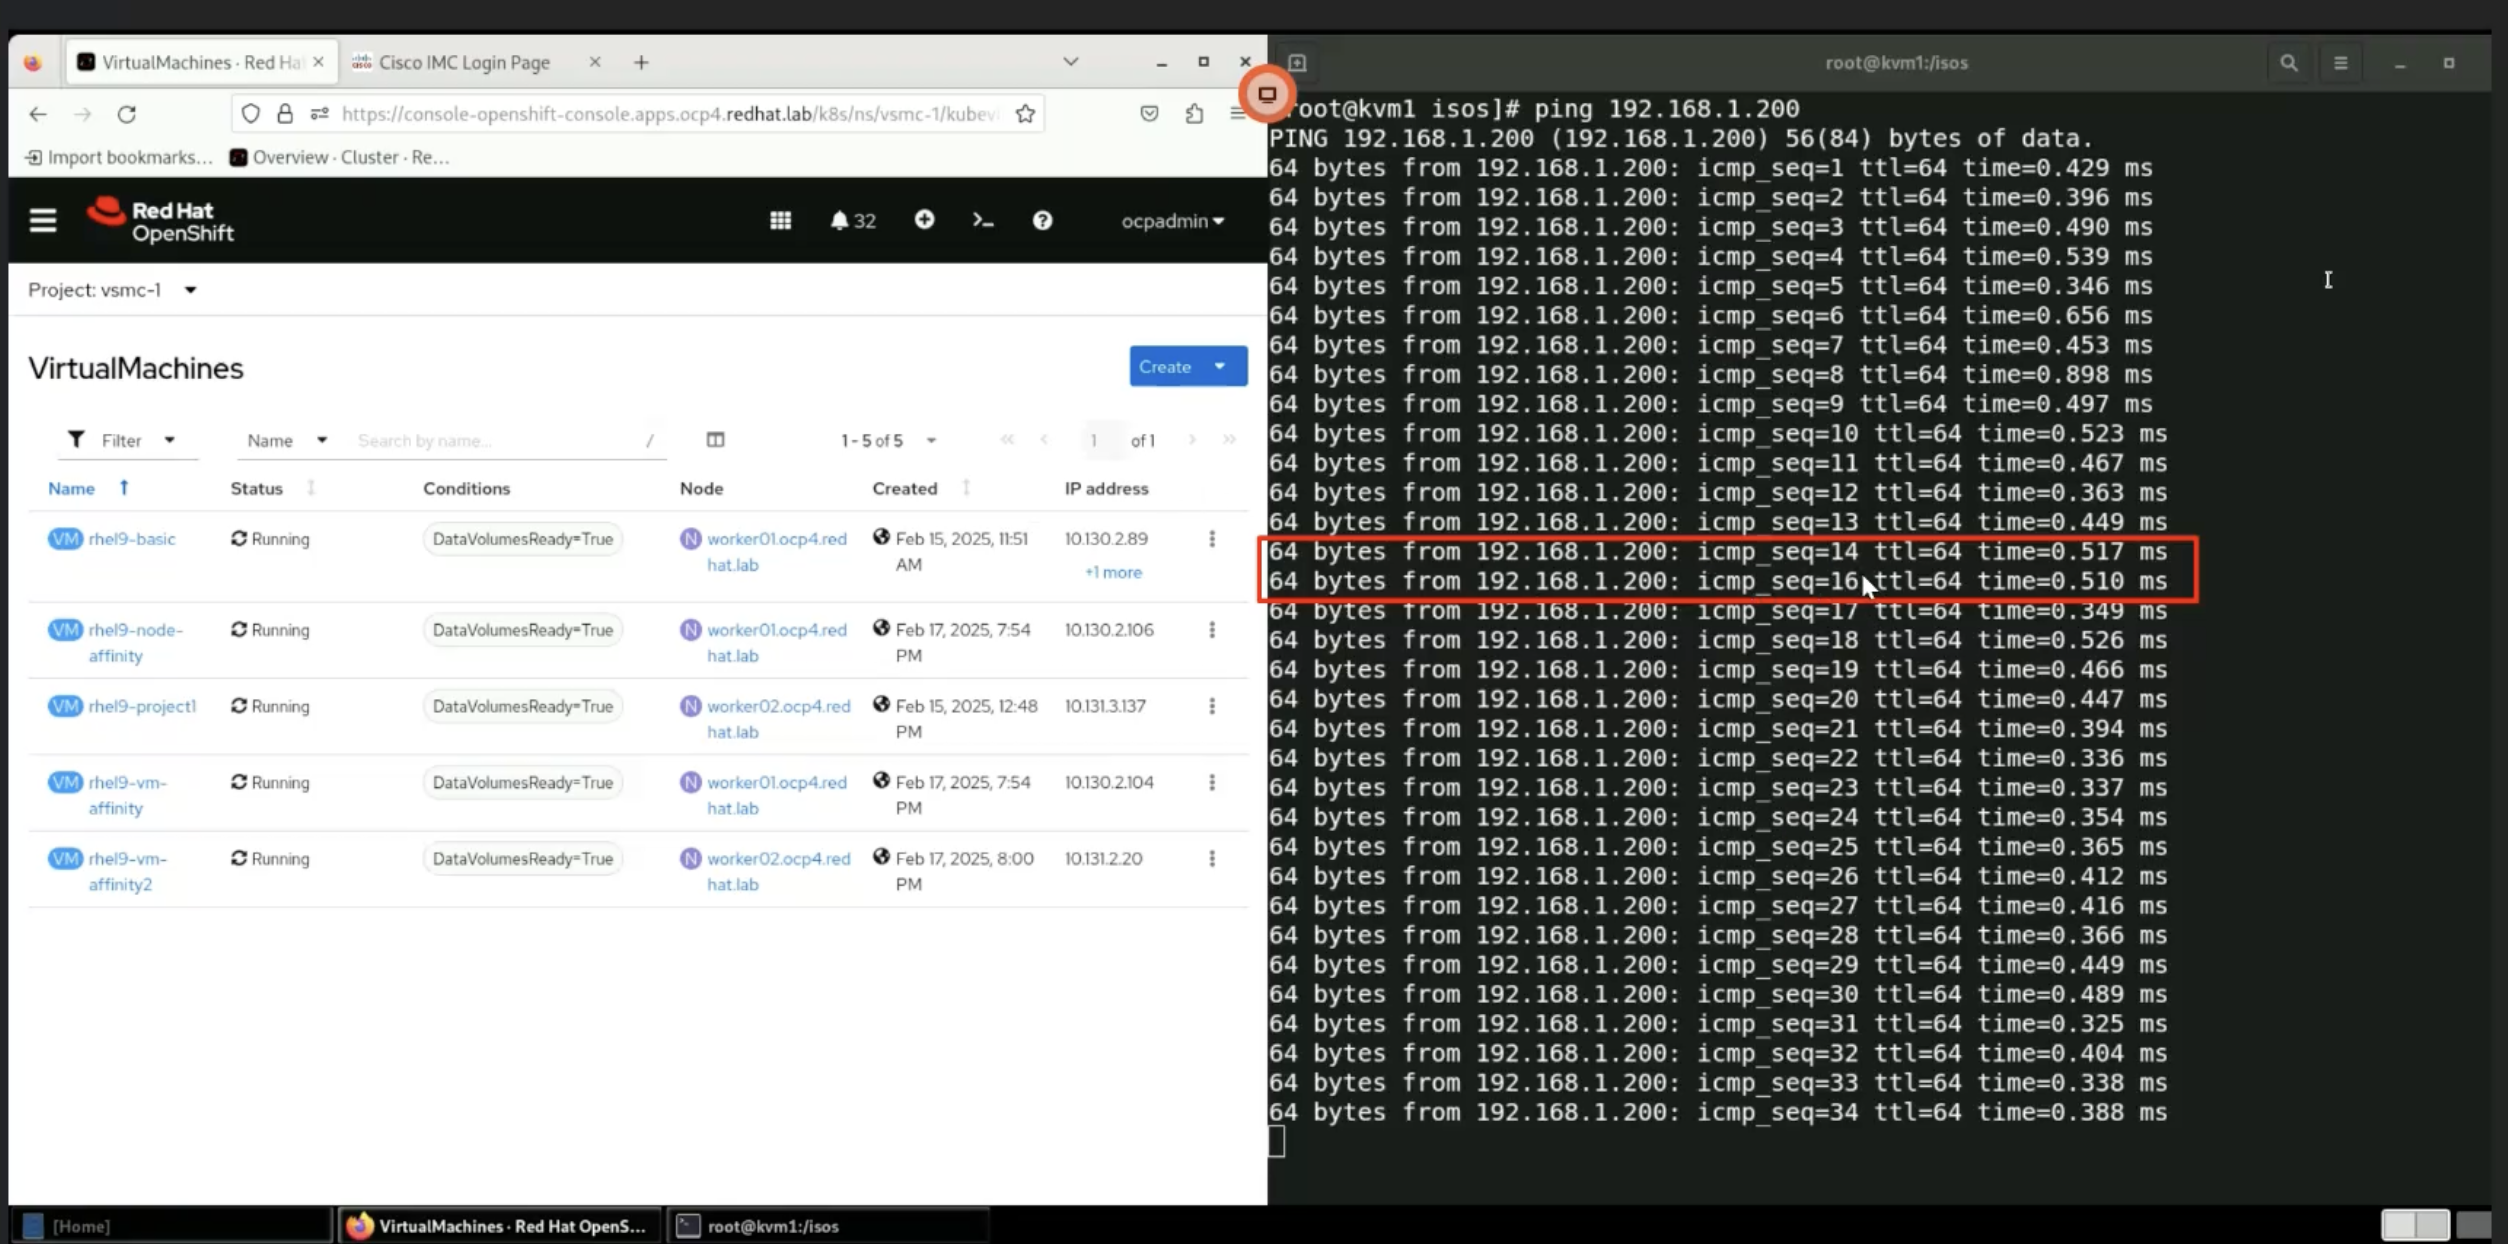Open the web terminal command line icon

(982, 220)
